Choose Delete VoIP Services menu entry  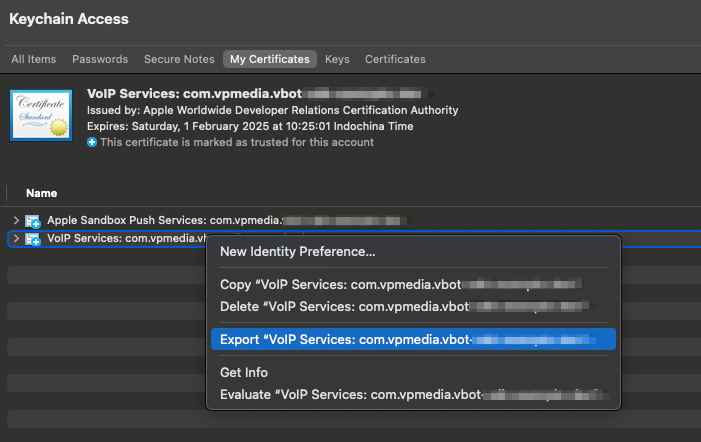(x=400, y=306)
